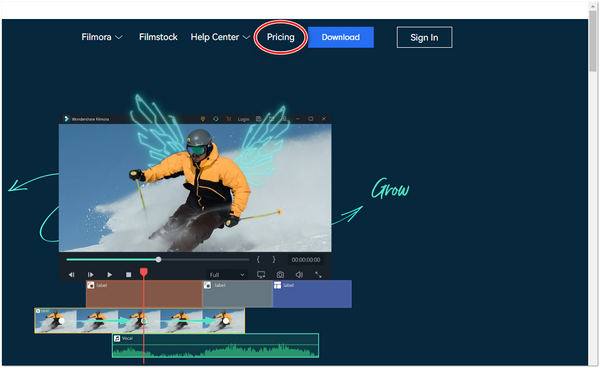Click the left curly bracket mark-in icon
The height and width of the screenshot is (368, 600).
[258, 260]
